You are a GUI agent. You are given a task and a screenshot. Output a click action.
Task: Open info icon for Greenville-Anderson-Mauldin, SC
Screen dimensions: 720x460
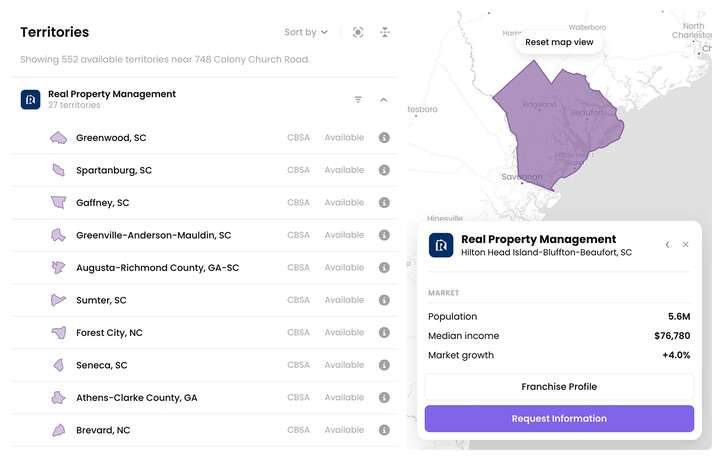point(384,235)
